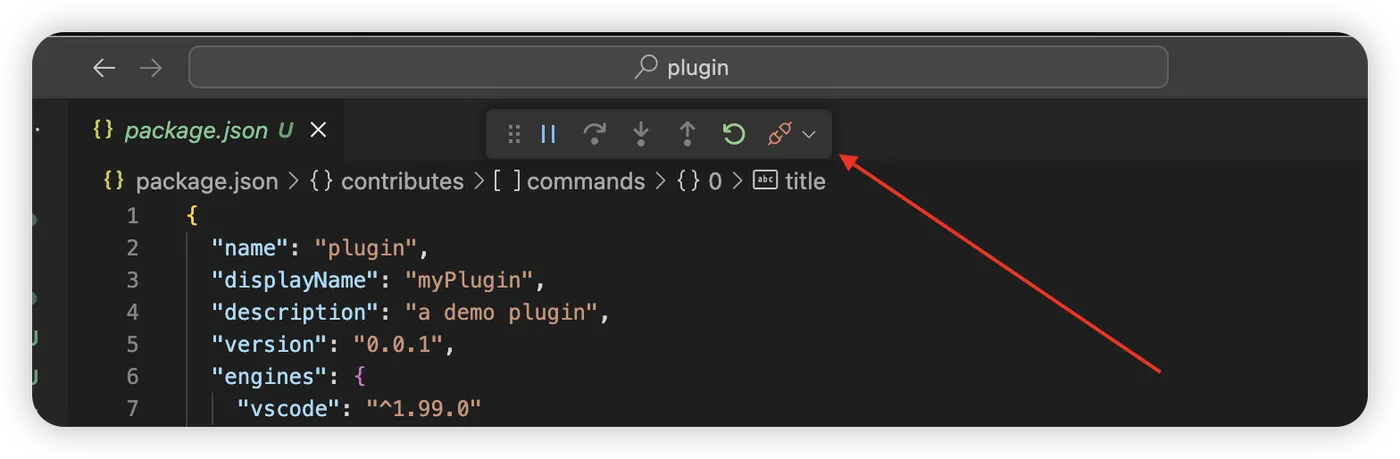The height and width of the screenshot is (459, 1400).
Task: Close the package.json tab
Action: pyautogui.click(x=318, y=130)
